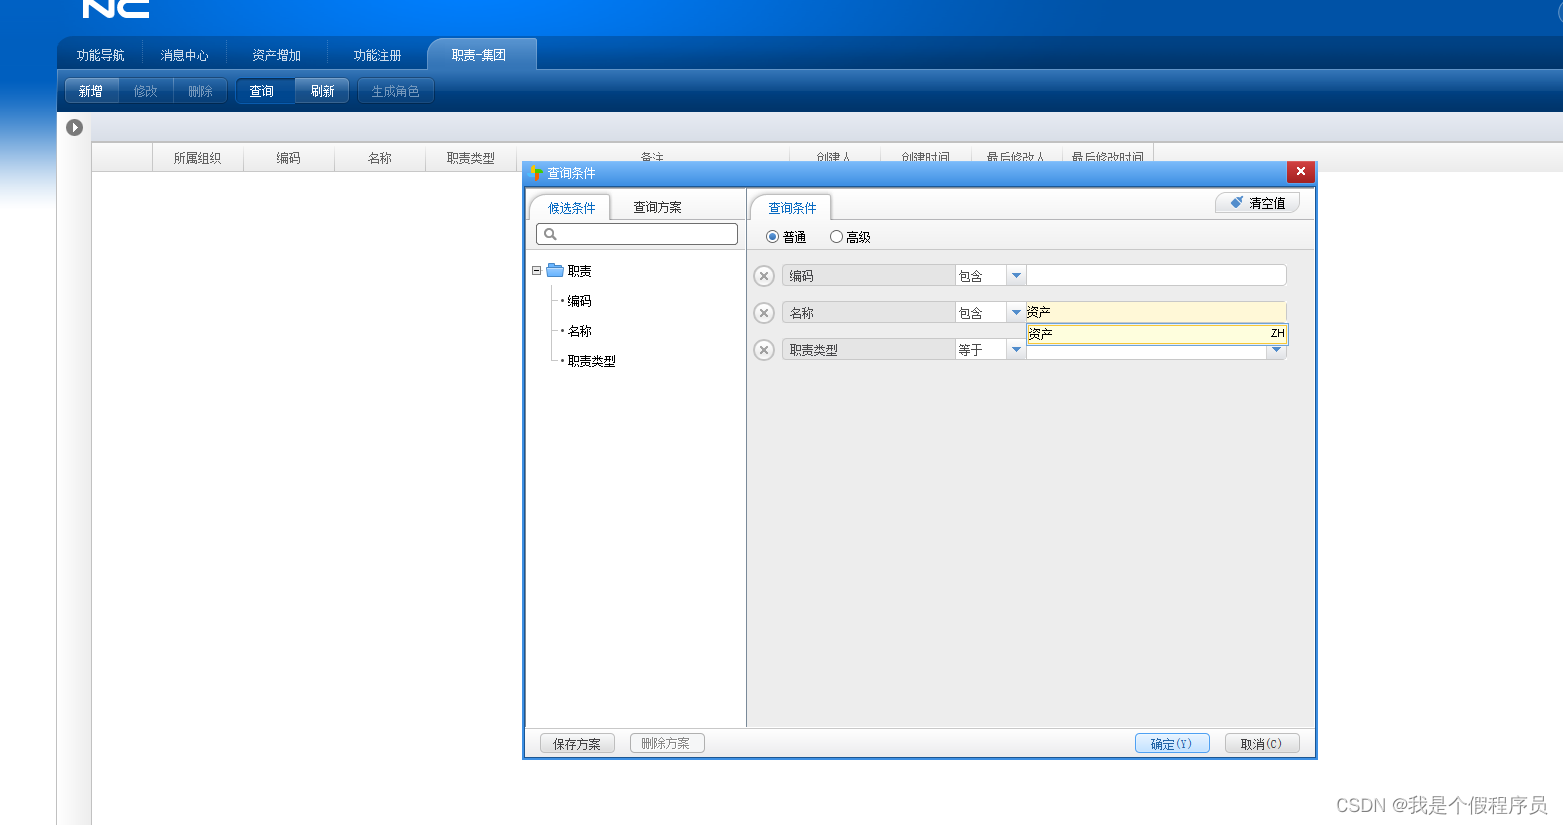Click the 删除方案 button

(x=666, y=743)
